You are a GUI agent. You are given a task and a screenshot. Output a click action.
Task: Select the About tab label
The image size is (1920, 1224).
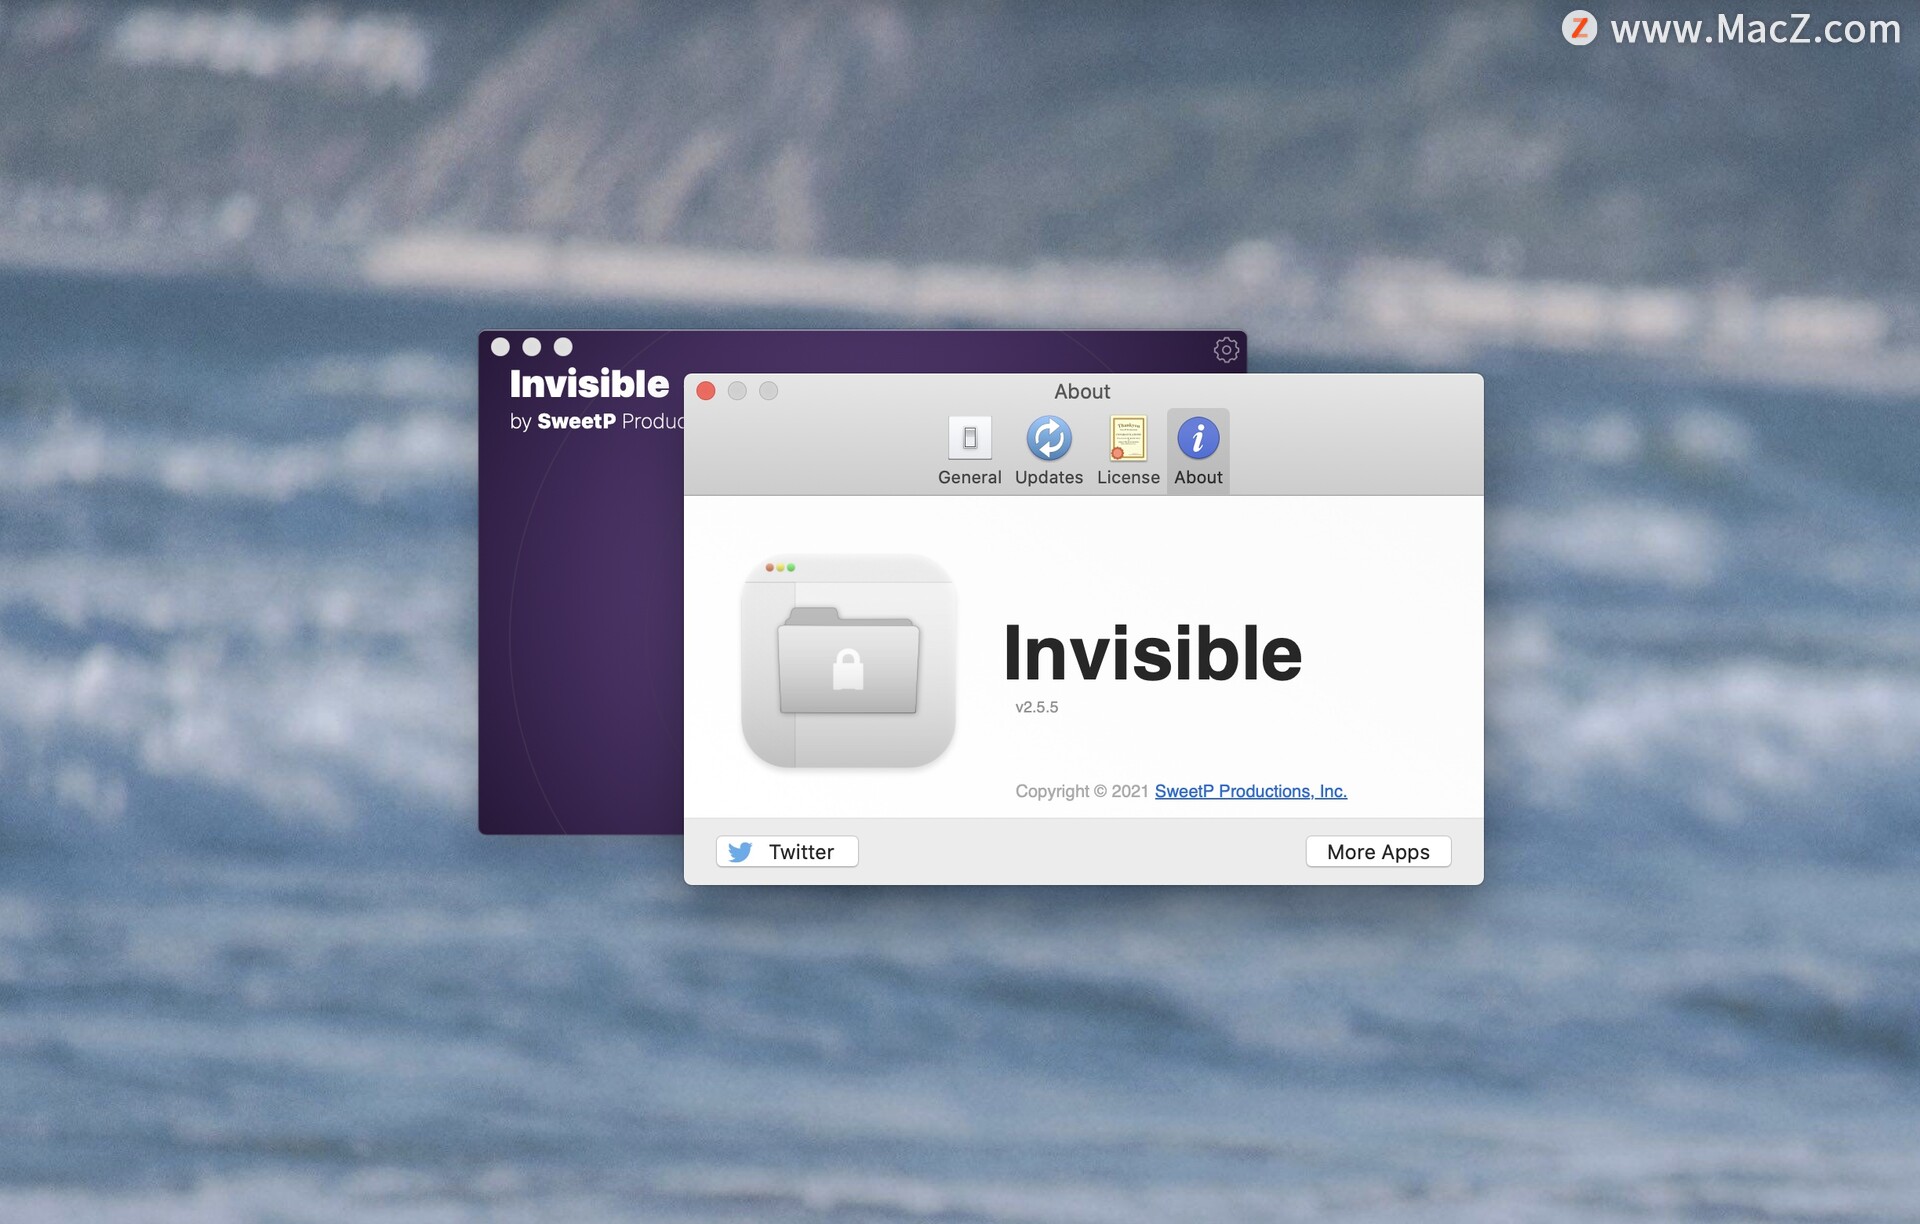coord(1199,478)
